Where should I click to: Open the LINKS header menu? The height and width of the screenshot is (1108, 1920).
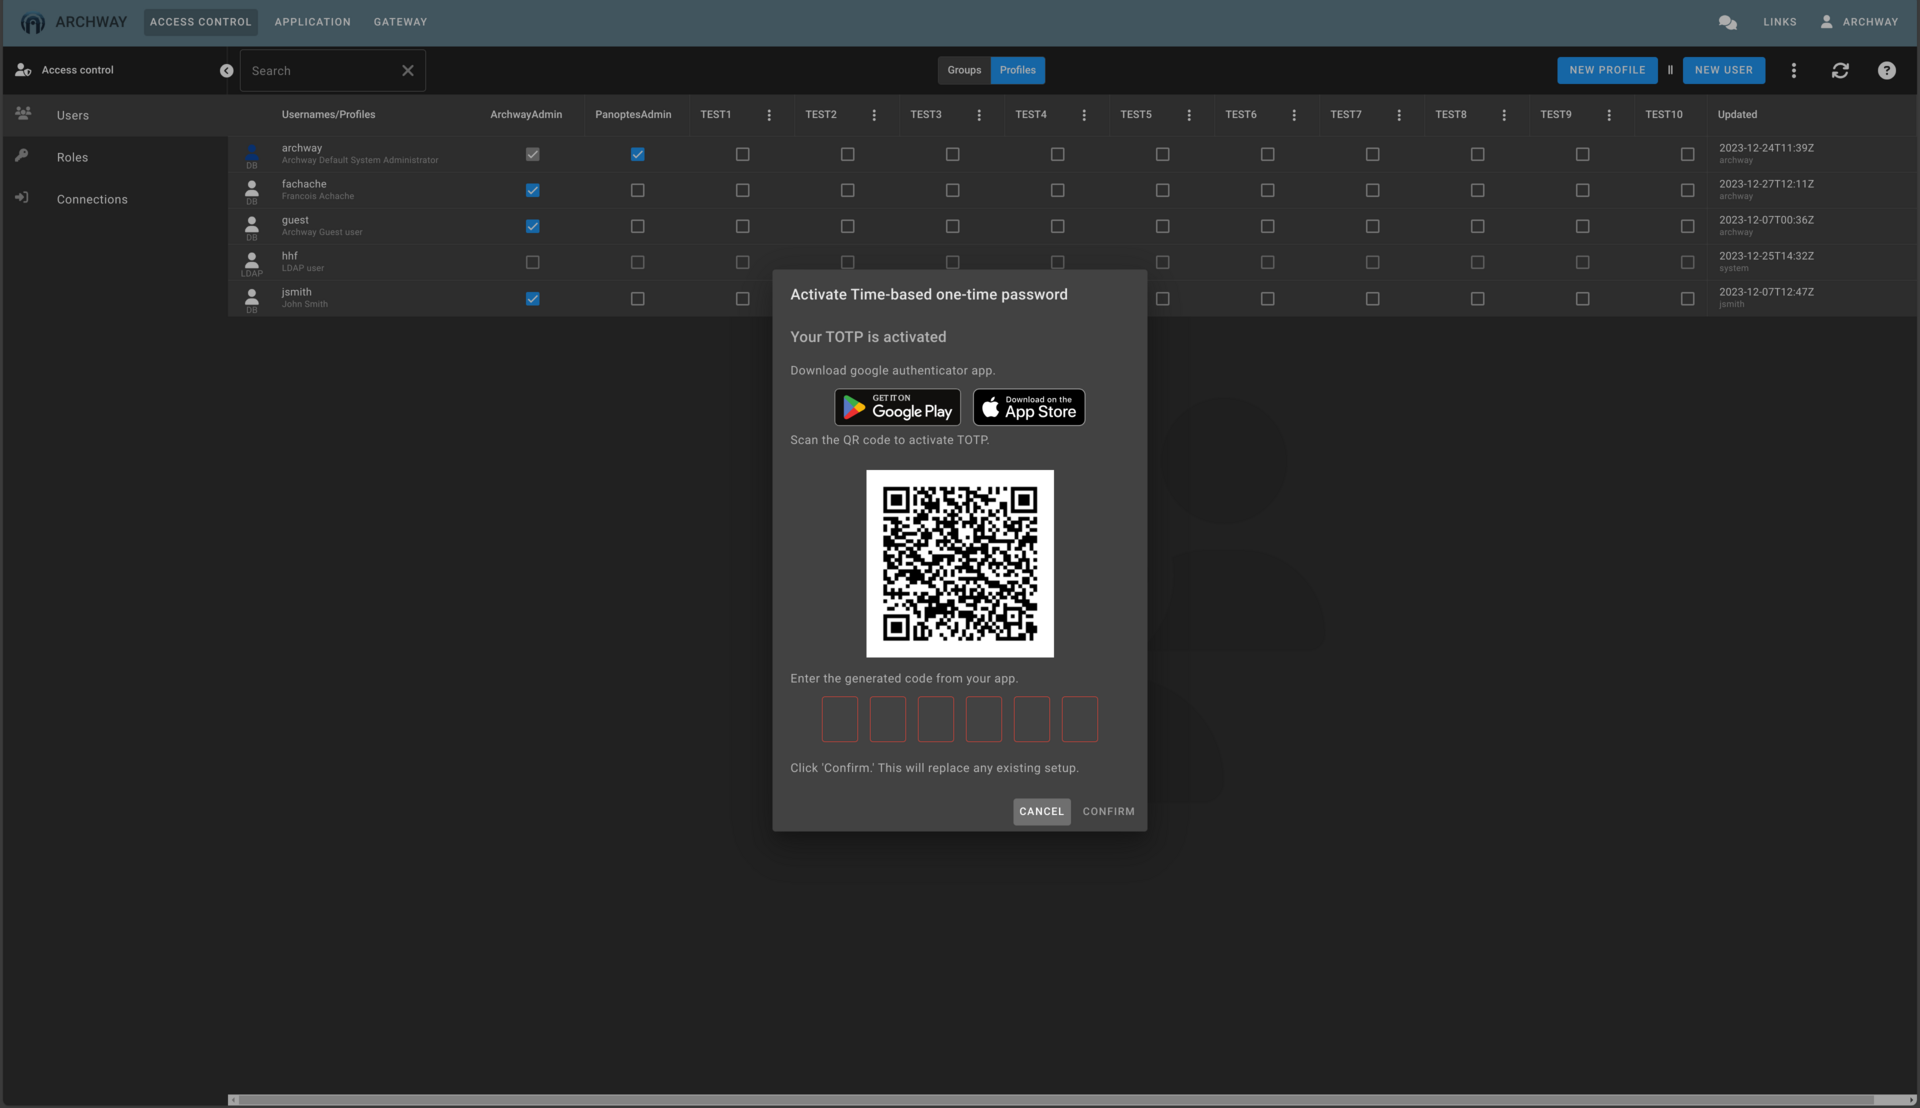pos(1779,22)
